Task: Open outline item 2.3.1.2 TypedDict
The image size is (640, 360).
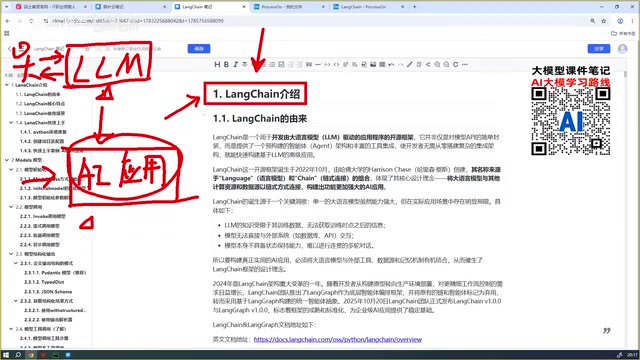Action: pyautogui.click(x=44, y=282)
